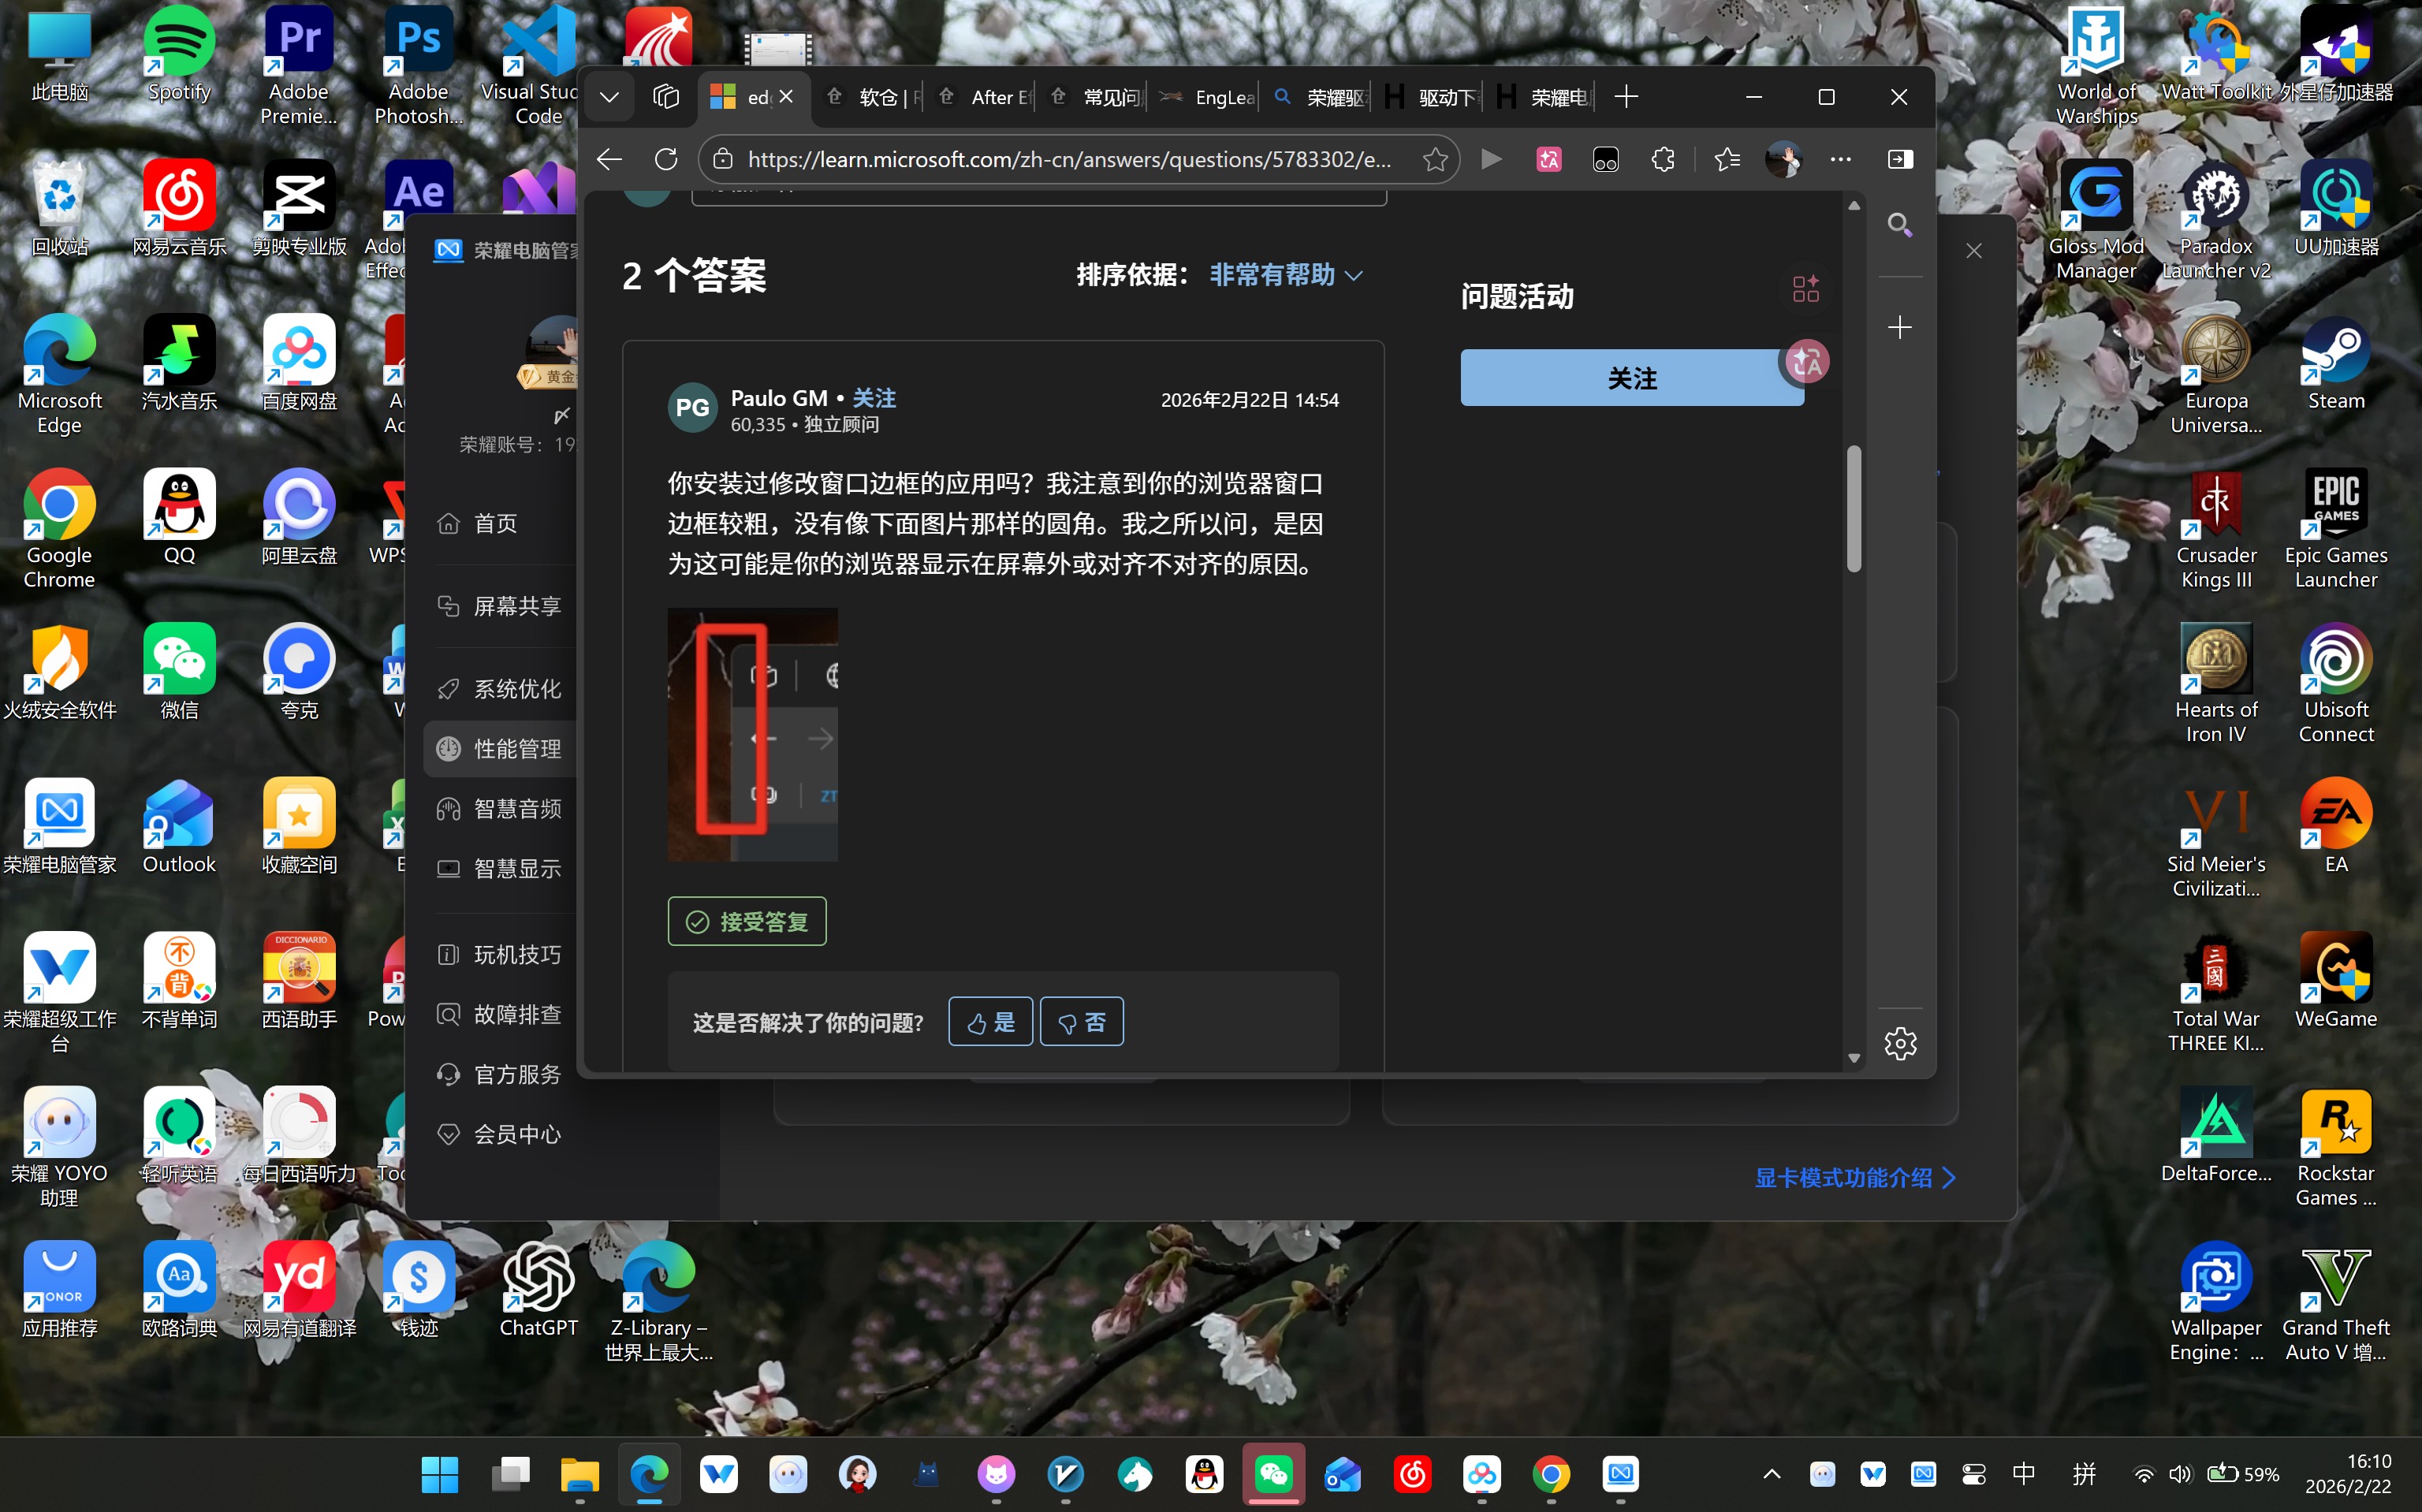Open 屏幕共享 in Honor PC Manager

(x=500, y=605)
